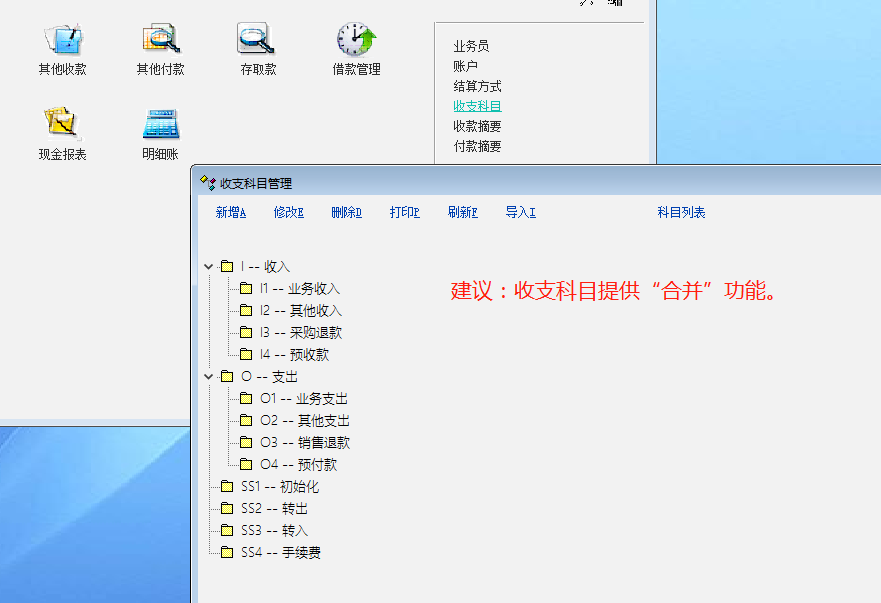Click 打印P in the toolbar
This screenshot has height=603, width=881.
tap(404, 213)
